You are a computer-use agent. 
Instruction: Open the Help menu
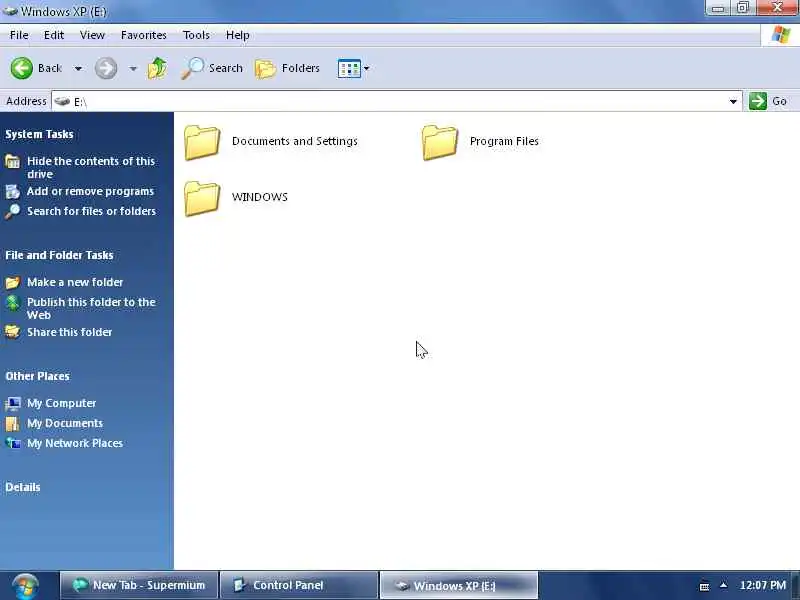click(x=238, y=35)
